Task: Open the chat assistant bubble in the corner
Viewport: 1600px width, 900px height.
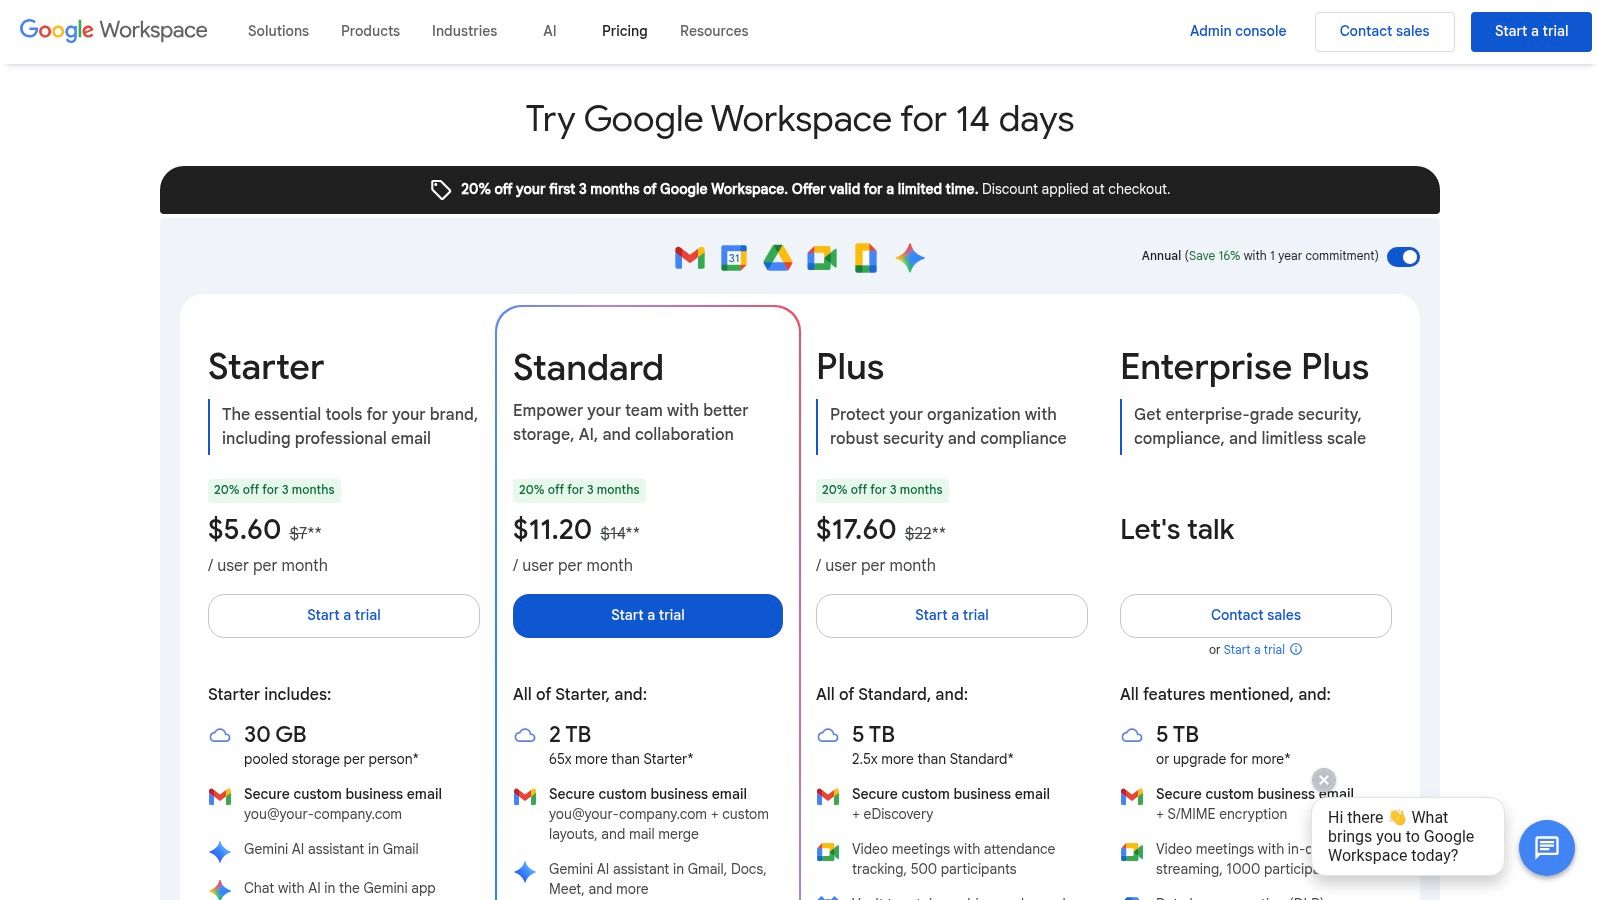Action: coord(1546,848)
